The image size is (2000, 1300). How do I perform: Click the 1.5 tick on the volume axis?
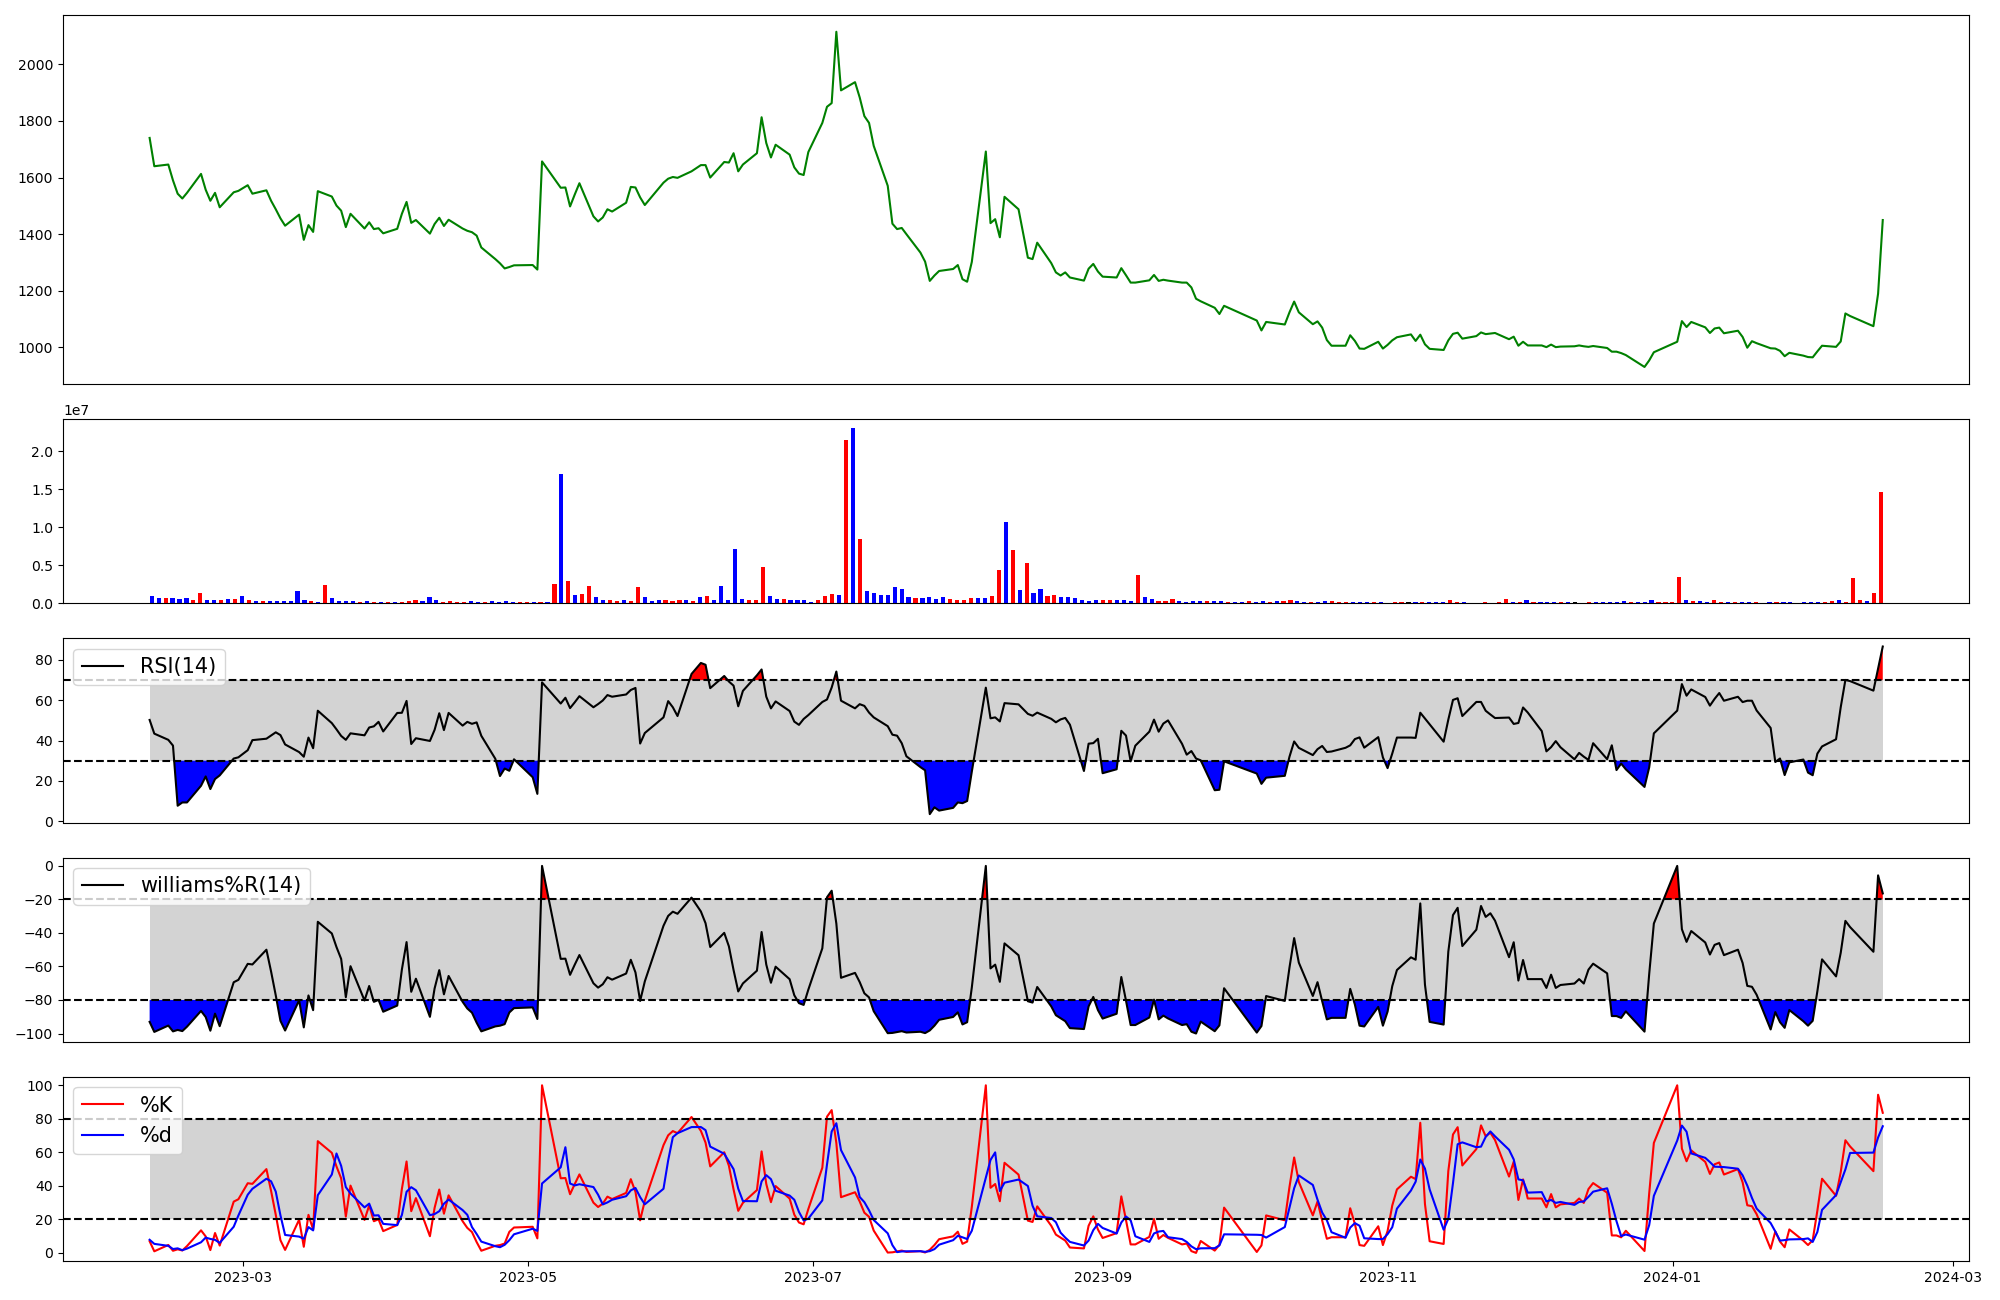[41, 490]
